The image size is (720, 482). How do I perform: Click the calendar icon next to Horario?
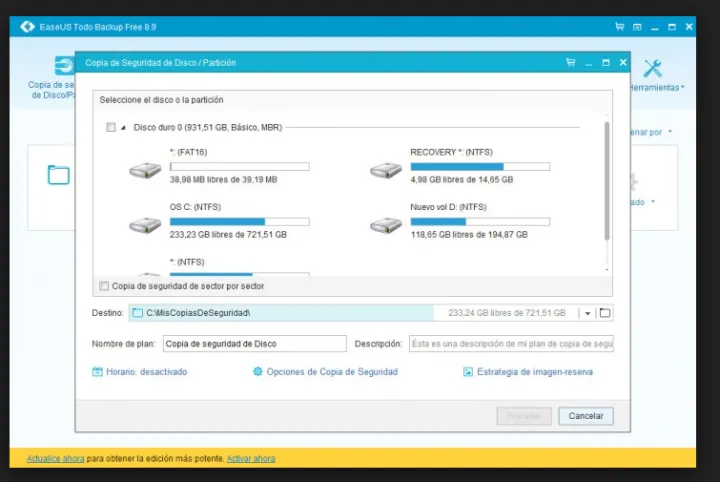point(97,372)
